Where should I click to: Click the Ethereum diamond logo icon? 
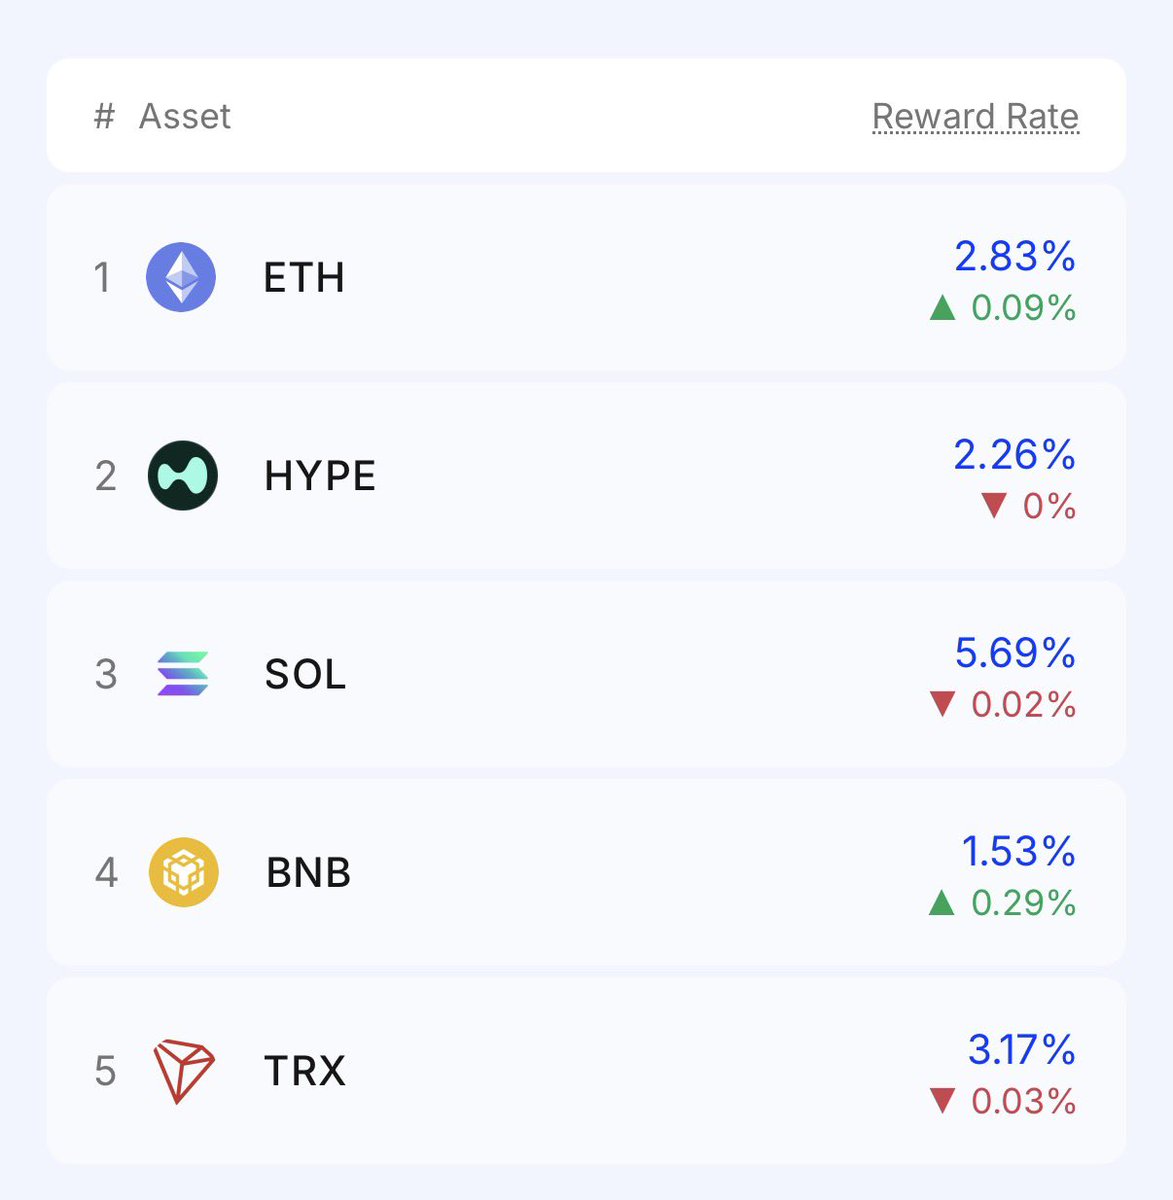click(x=181, y=277)
